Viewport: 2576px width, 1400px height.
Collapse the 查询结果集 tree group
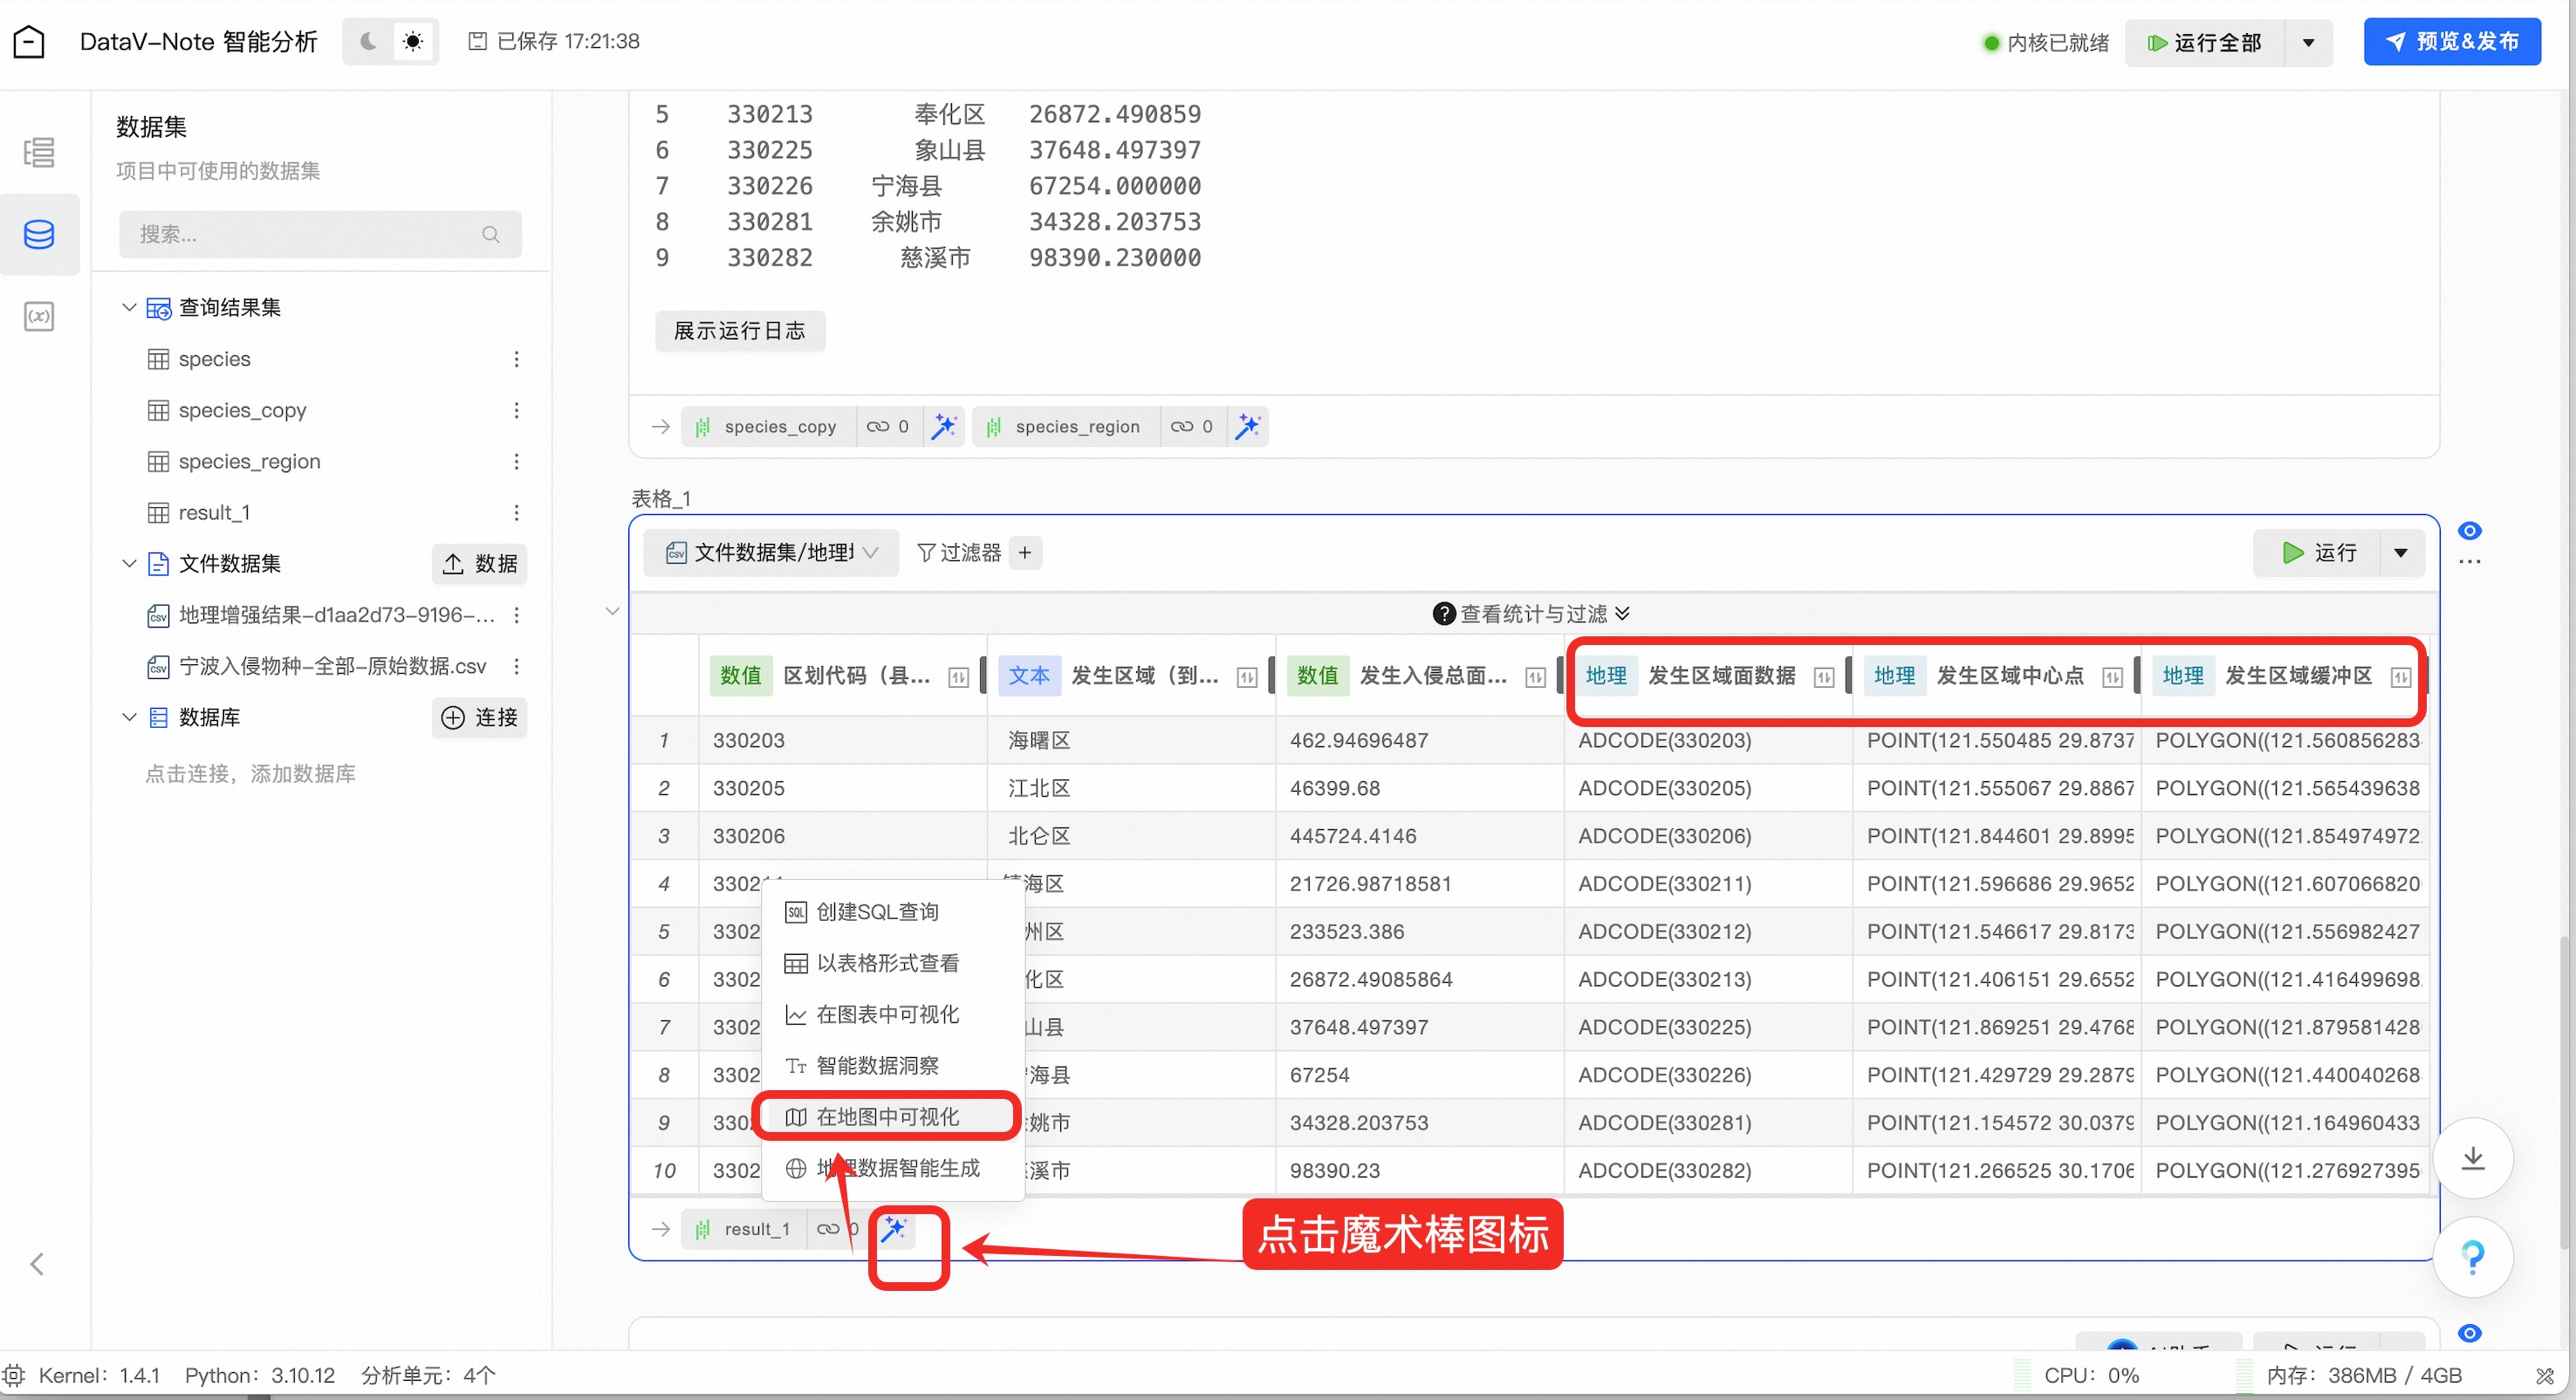click(x=129, y=307)
